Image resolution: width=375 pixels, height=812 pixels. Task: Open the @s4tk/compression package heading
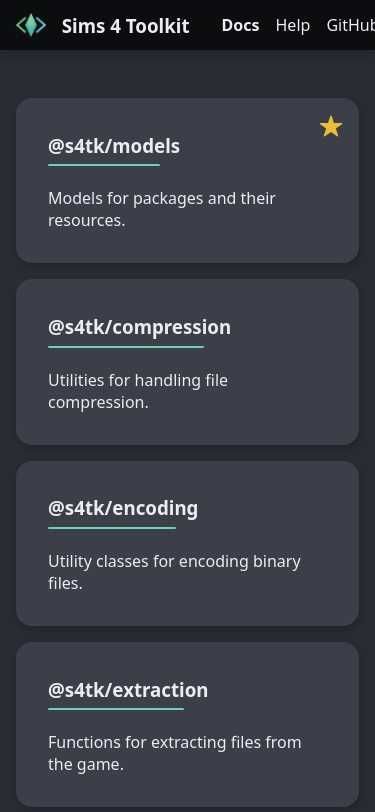(139, 327)
